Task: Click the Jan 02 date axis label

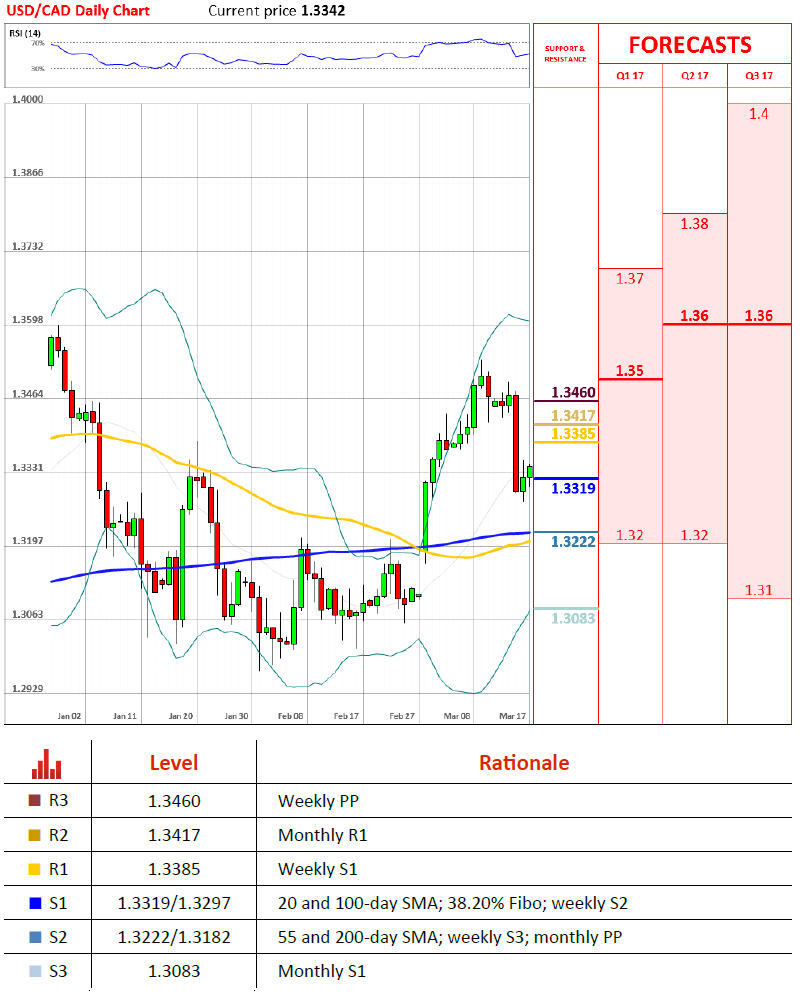Action: pyautogui.click(x=69, y=716)
